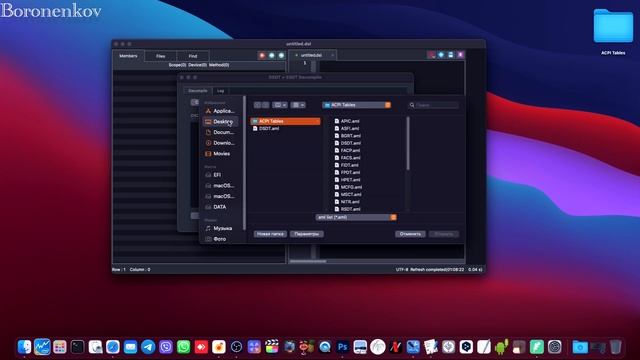Open Launchpad in the Dock
The image size is (640, 360).
click(x=60, y=347)
